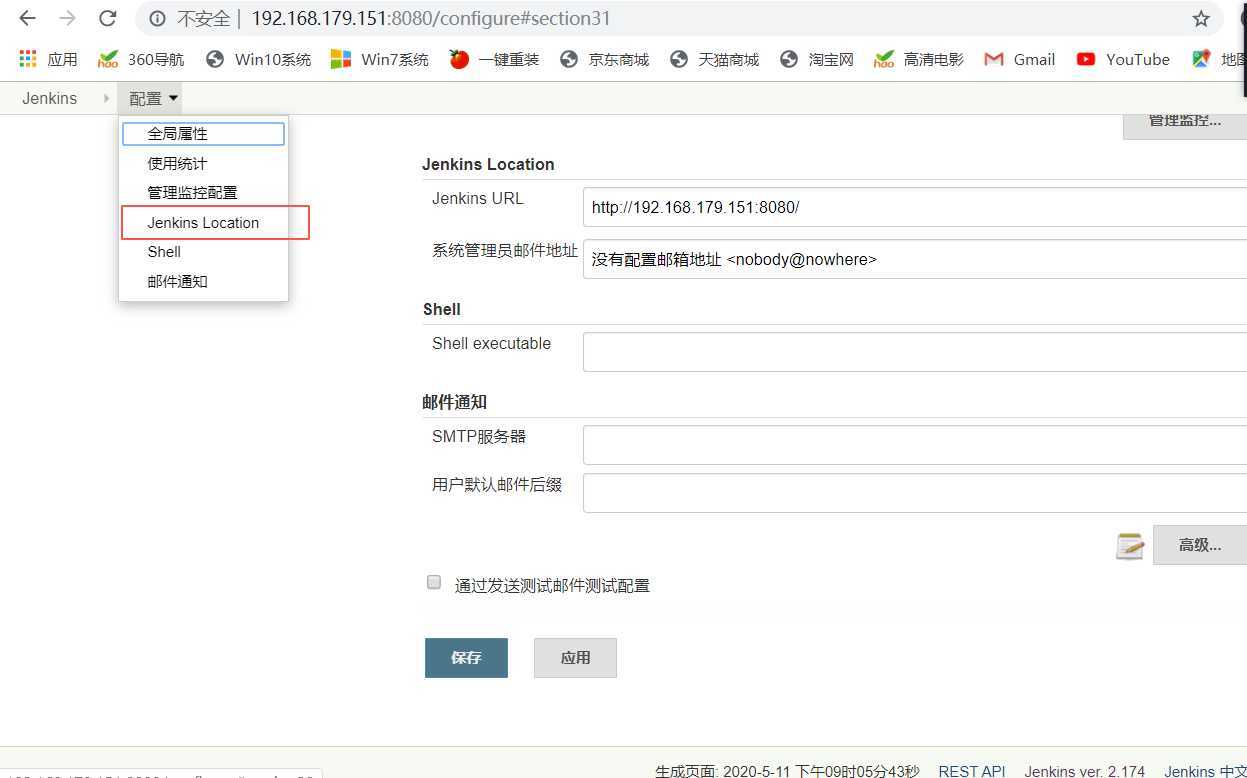Select 邮件通知 in the section menu

pos(203,281)
